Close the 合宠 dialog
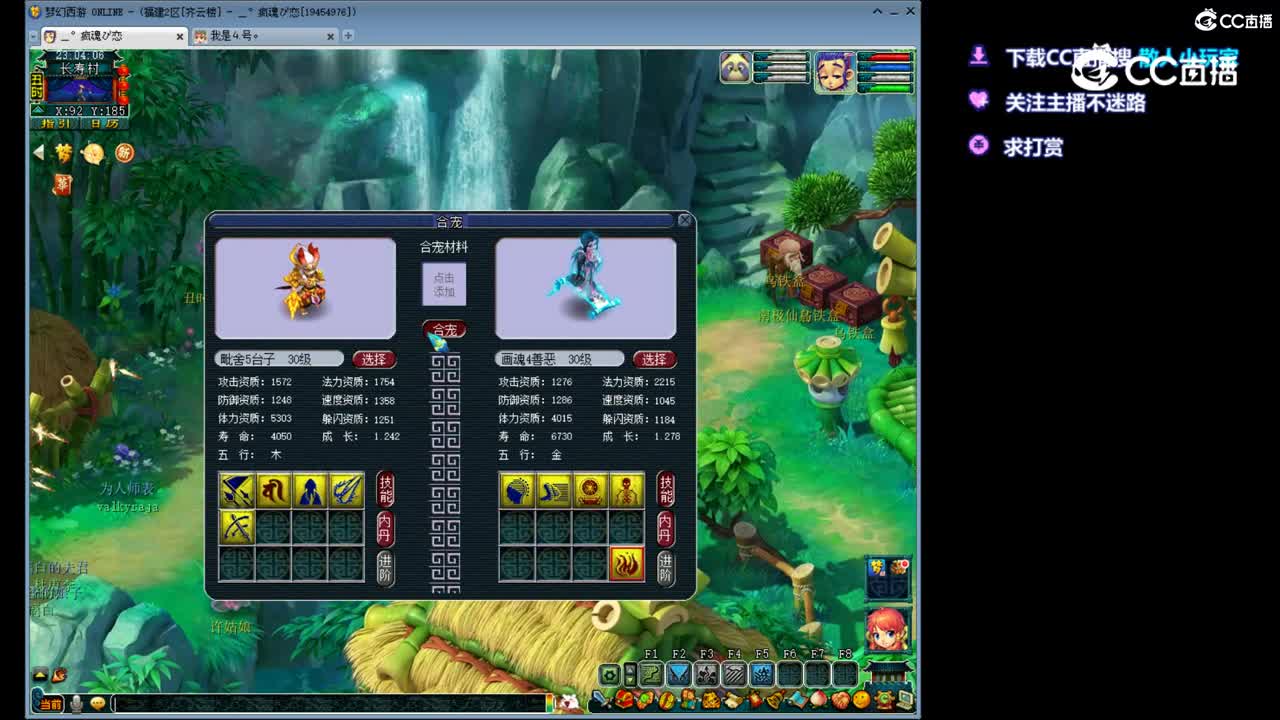Image resolution: width=1280 pixels, height=720 pixels. [685, 220]
